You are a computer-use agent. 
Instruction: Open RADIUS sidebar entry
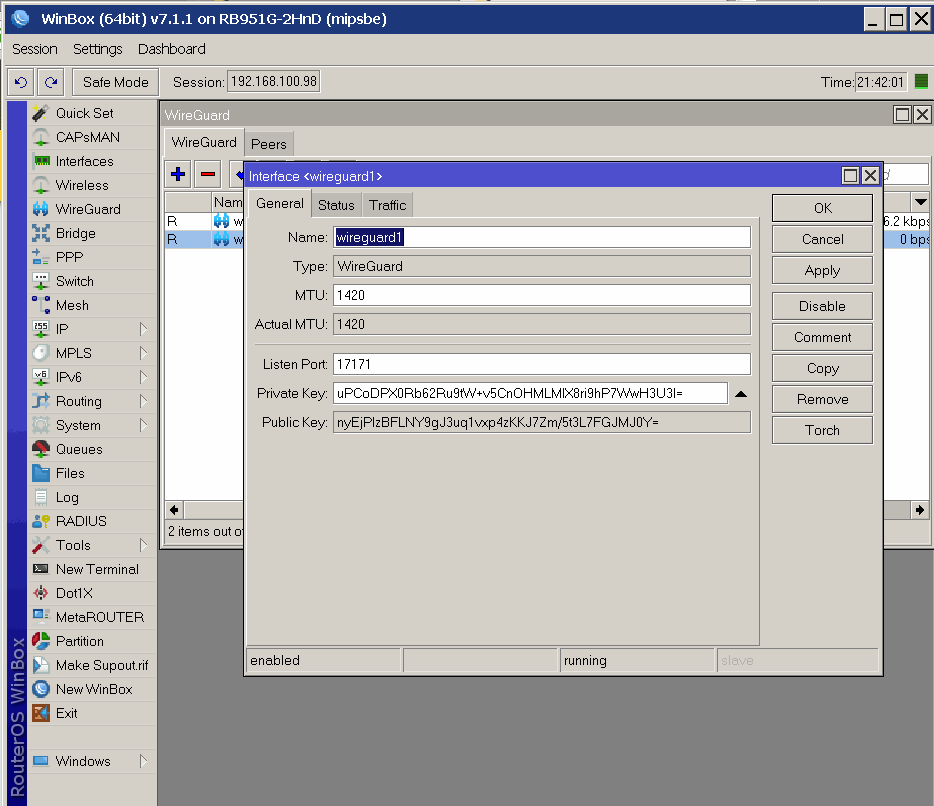[92, 521]
